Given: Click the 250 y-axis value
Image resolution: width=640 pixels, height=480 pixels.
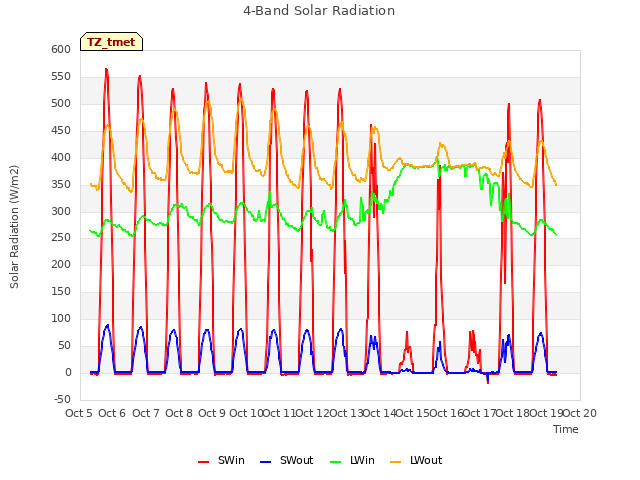Looking at the screenshot, I should (61, 238).
